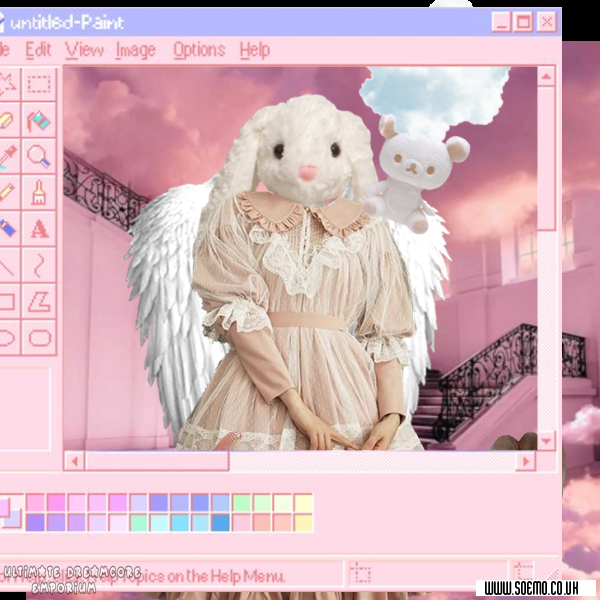This screenshot has height=600, width=600.
Task: Select the Rounded Rectangle tool
Action: point(39,337)
